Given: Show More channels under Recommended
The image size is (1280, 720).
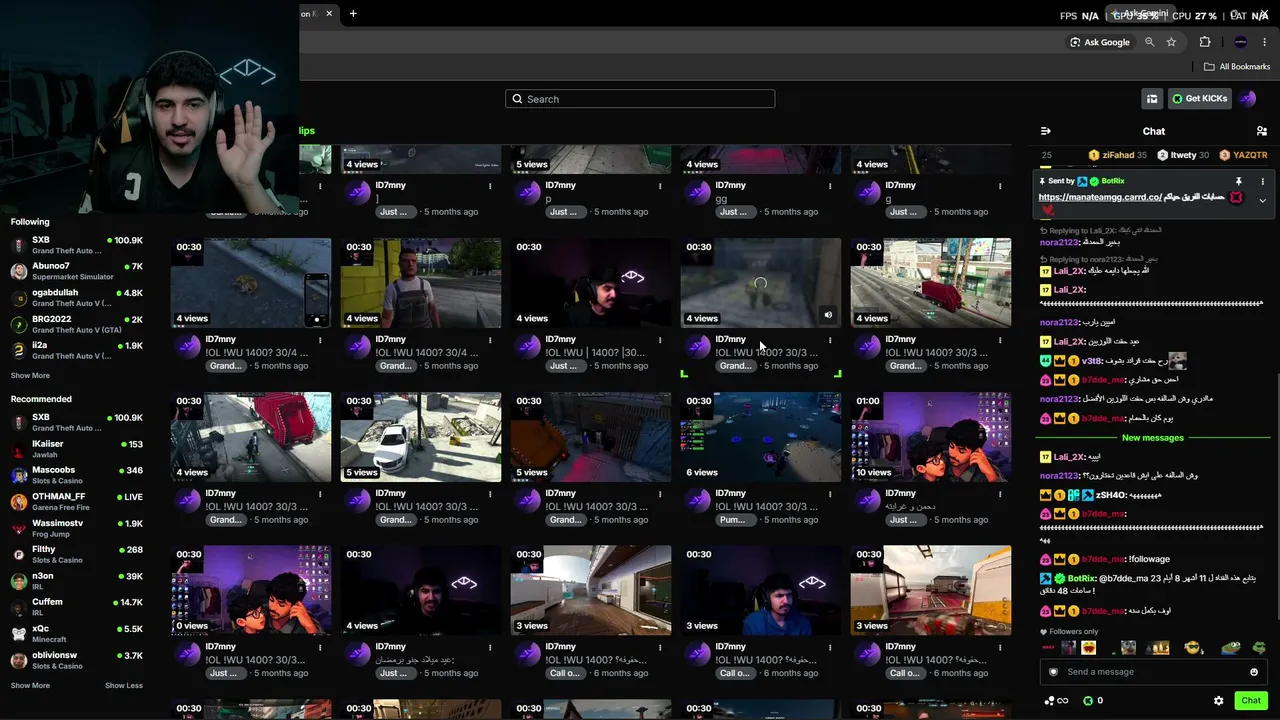Looking at the screenshot, I should point(30,686).
